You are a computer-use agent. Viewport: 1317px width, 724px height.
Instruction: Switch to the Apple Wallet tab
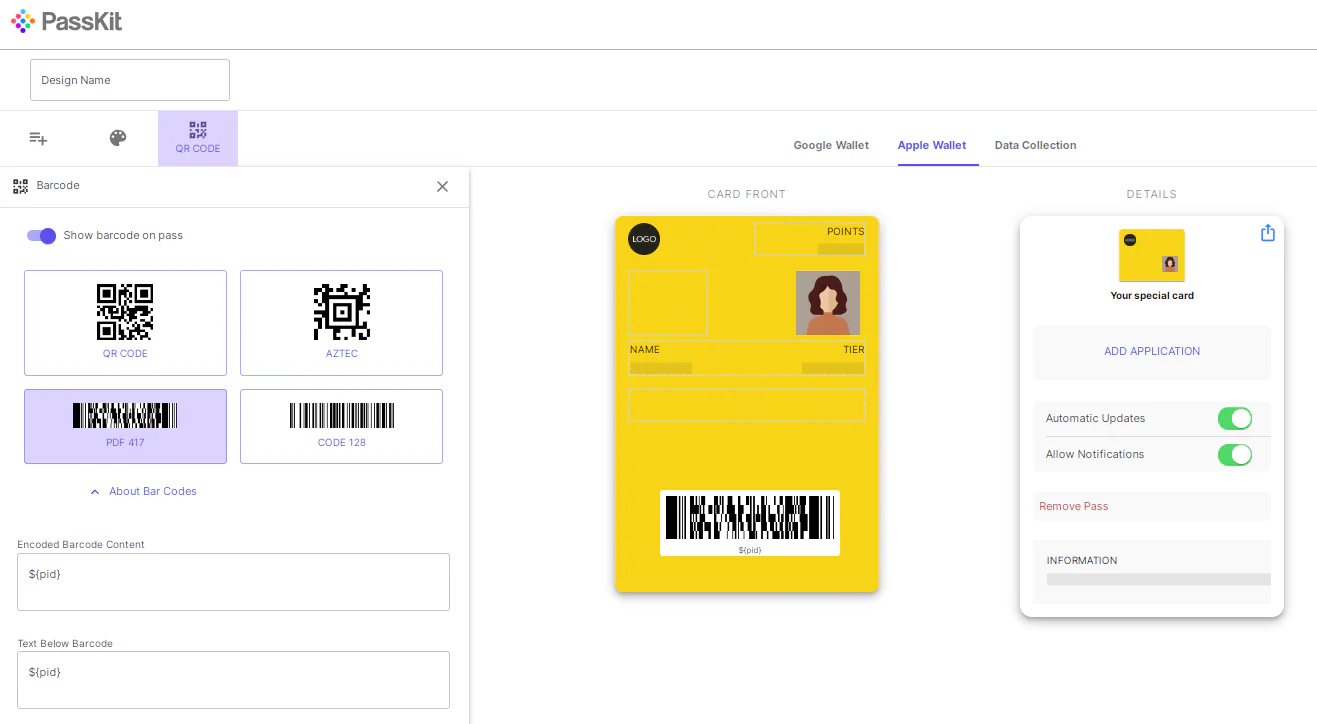(932, 145)
